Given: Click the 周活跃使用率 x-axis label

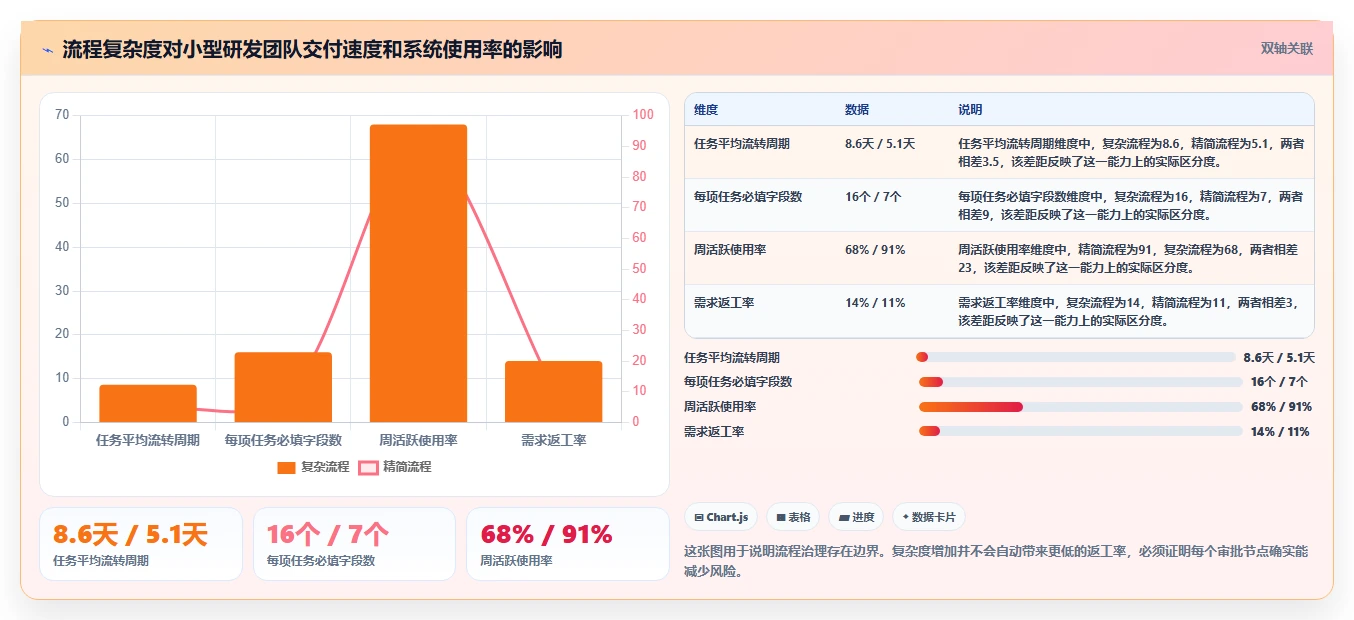Looking at the screenshot, I should tap(418, 440).
